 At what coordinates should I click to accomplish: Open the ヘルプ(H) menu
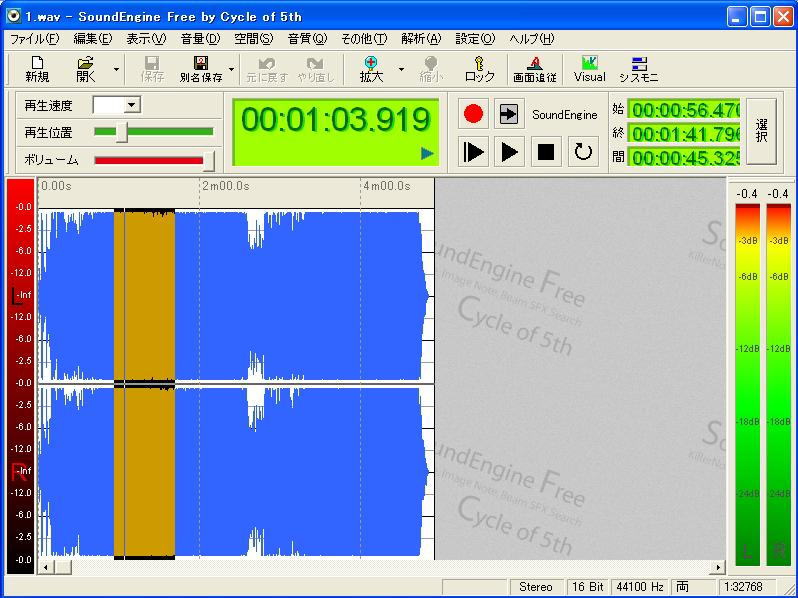coord(531,39)
